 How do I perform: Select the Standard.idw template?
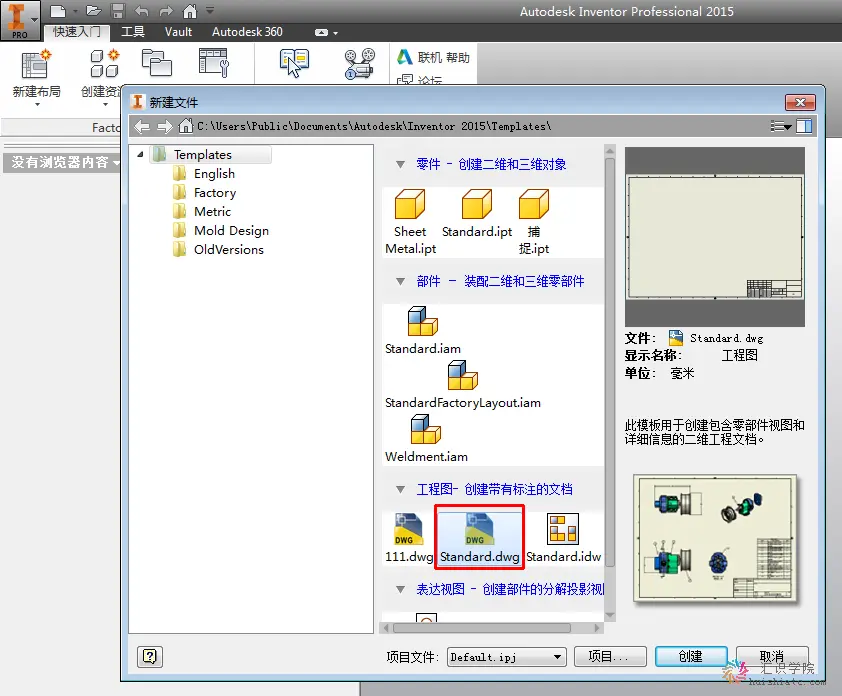pos(563,538)
